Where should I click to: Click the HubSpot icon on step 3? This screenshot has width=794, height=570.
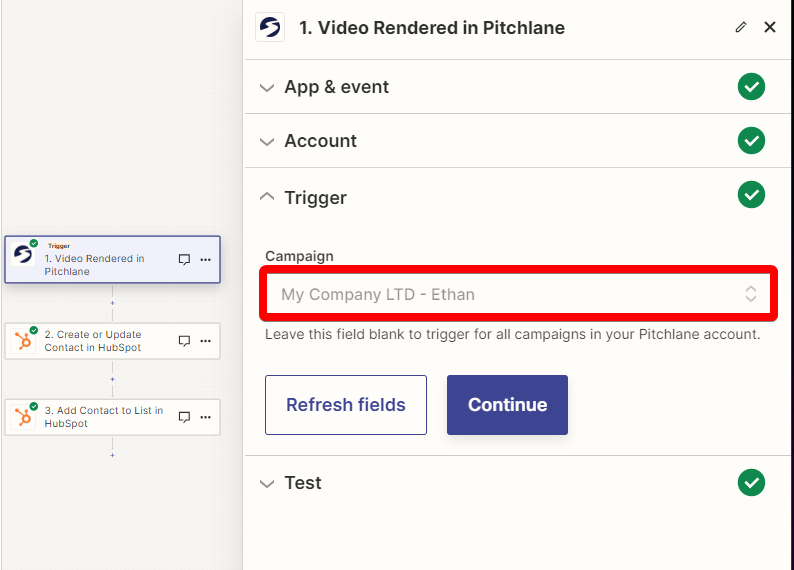pos(23,417)
